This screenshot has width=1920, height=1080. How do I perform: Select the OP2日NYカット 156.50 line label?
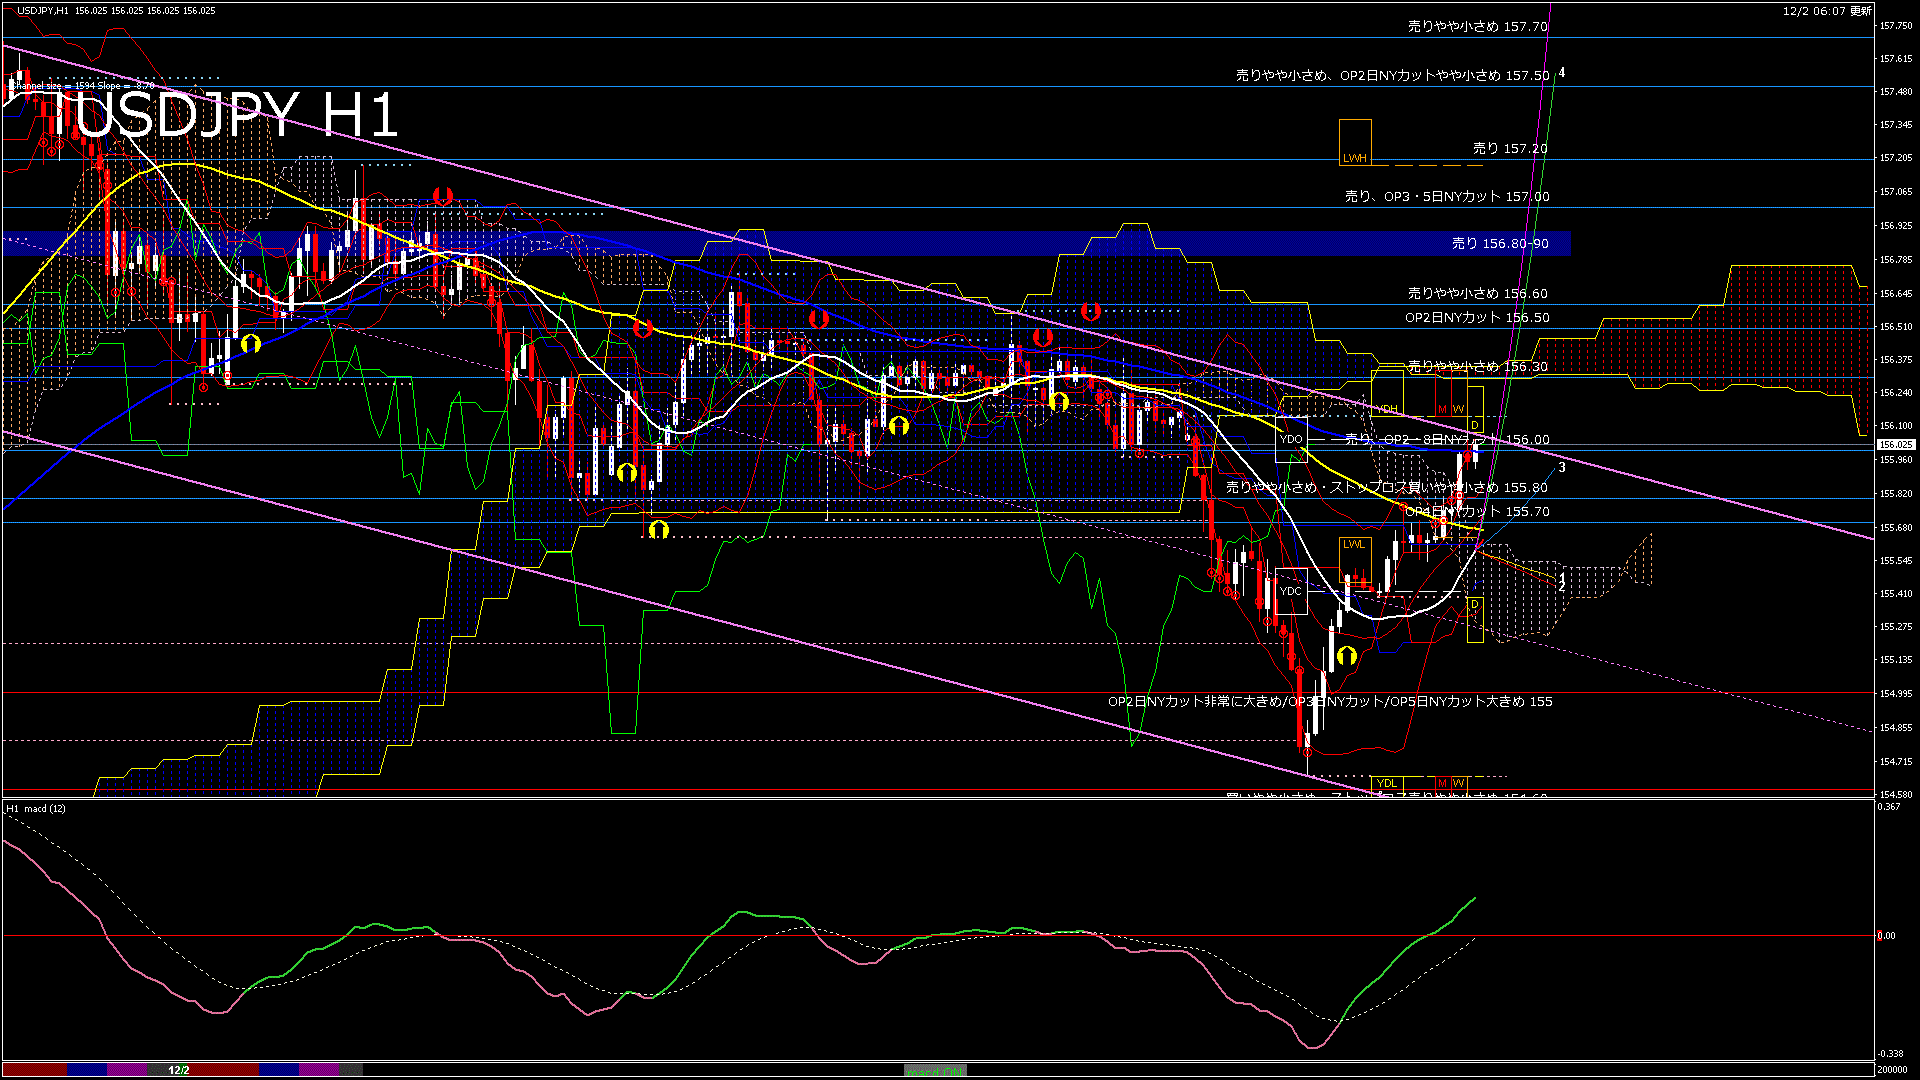1477,317
